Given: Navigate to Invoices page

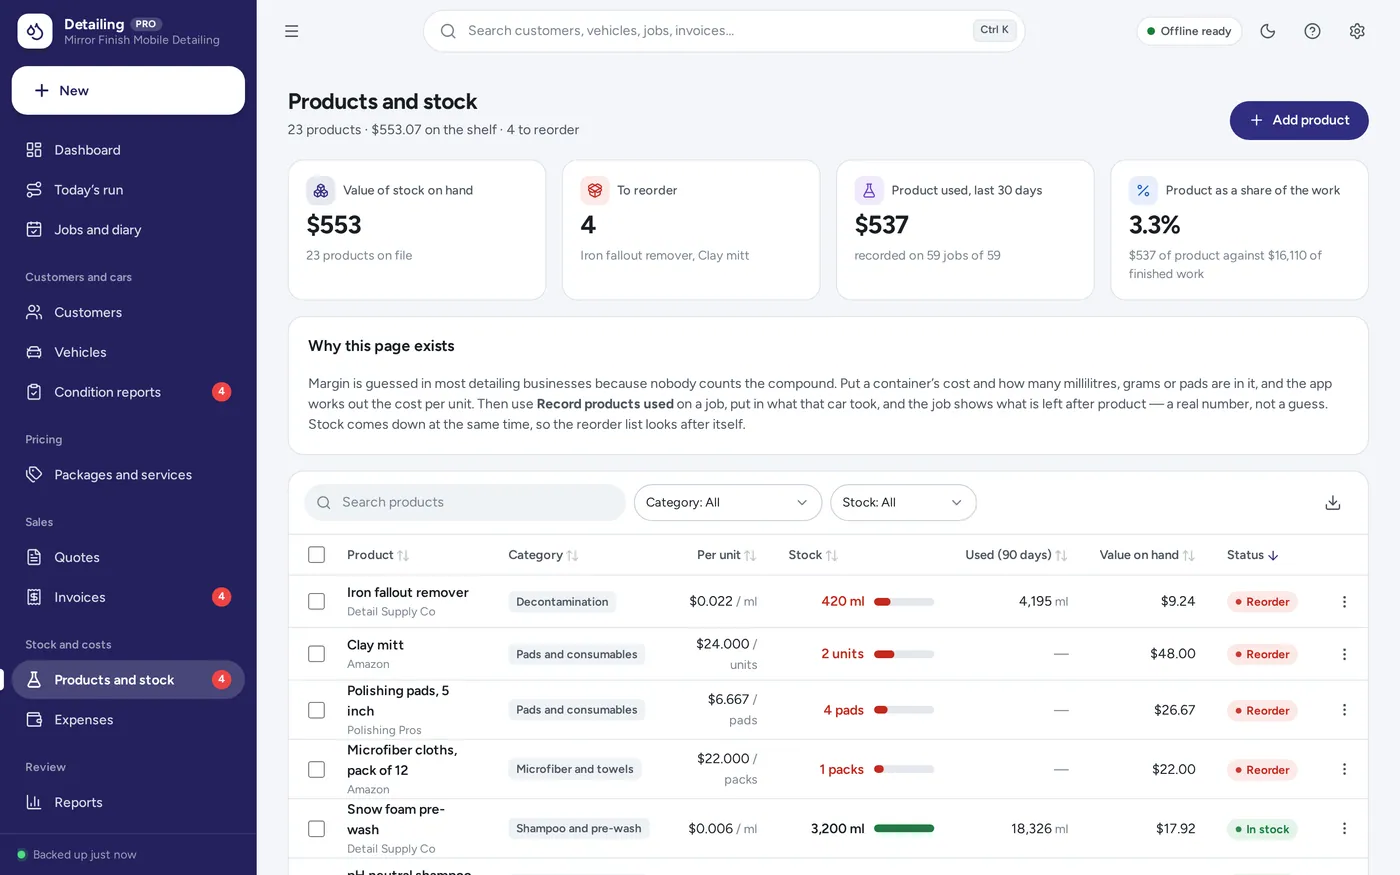Looking at the screenshot, I should point(128,597).
